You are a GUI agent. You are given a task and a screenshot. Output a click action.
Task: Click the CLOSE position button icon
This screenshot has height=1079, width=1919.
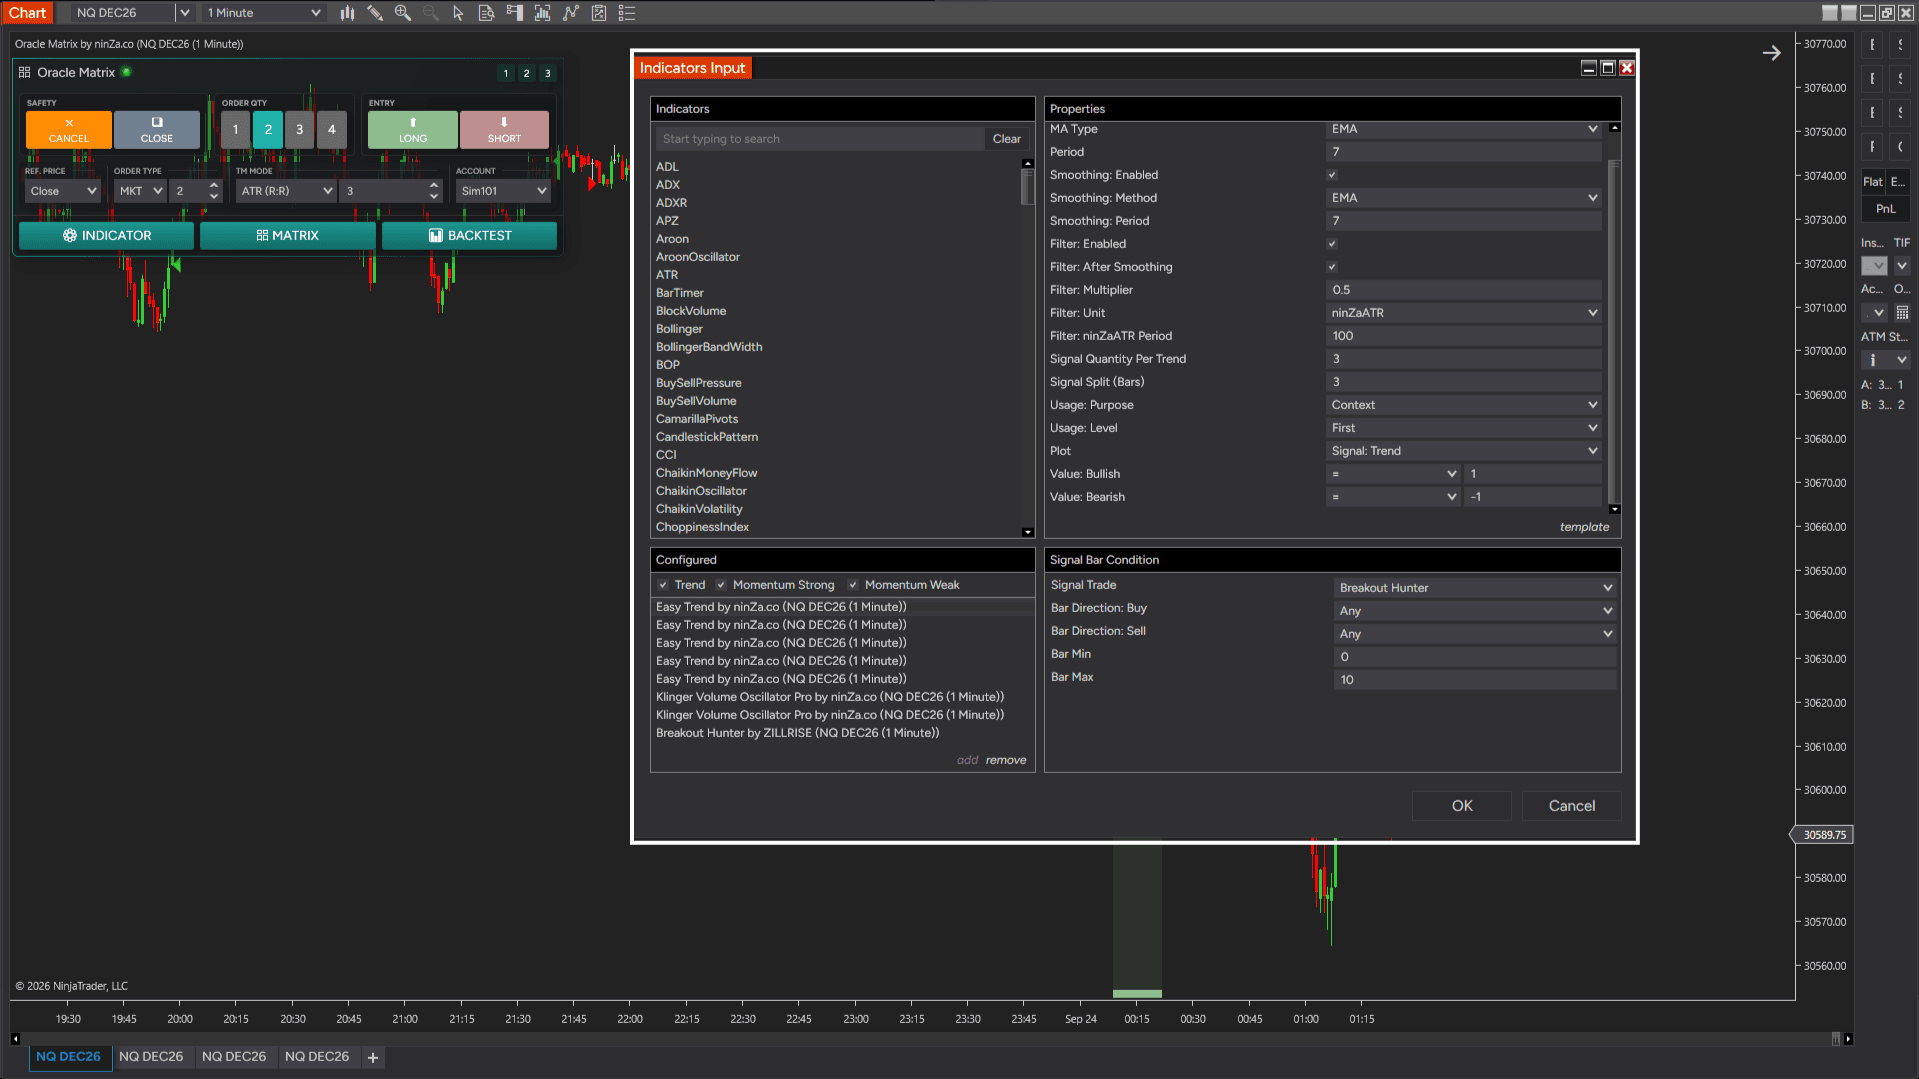pyautogui.click(x=157, y=130)
